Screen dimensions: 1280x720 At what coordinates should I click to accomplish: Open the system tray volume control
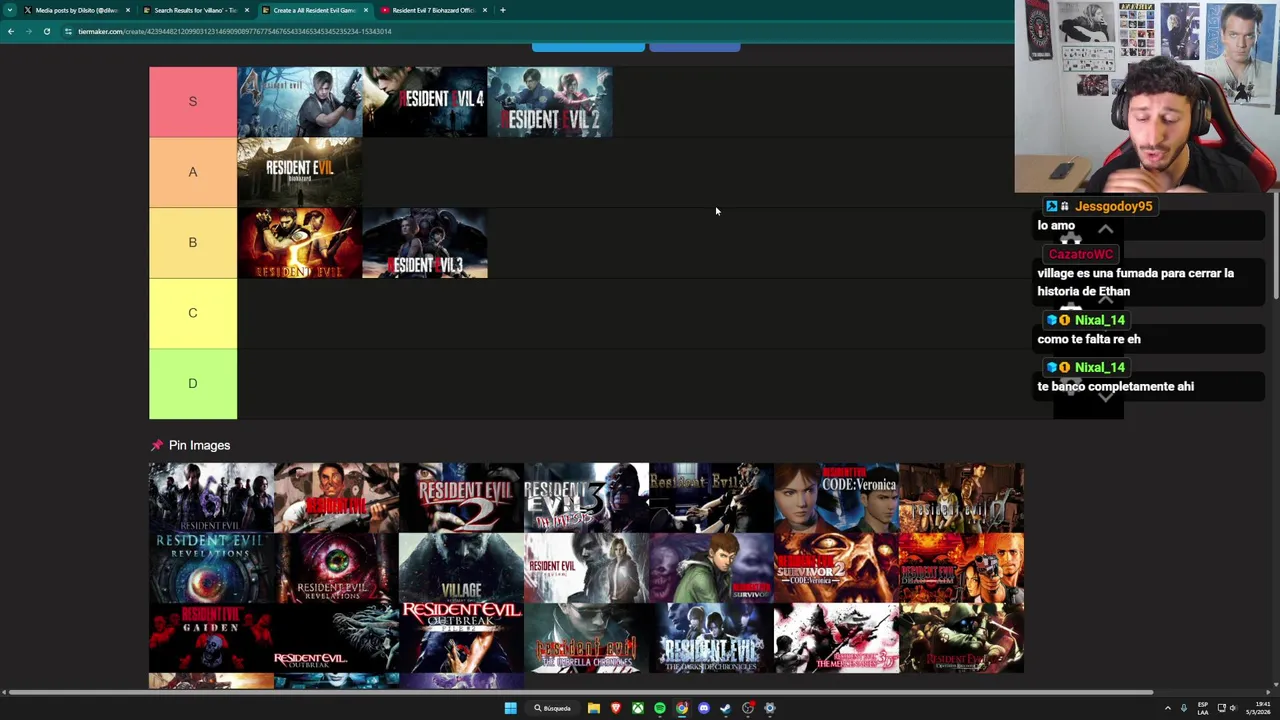click(1233, 708)
